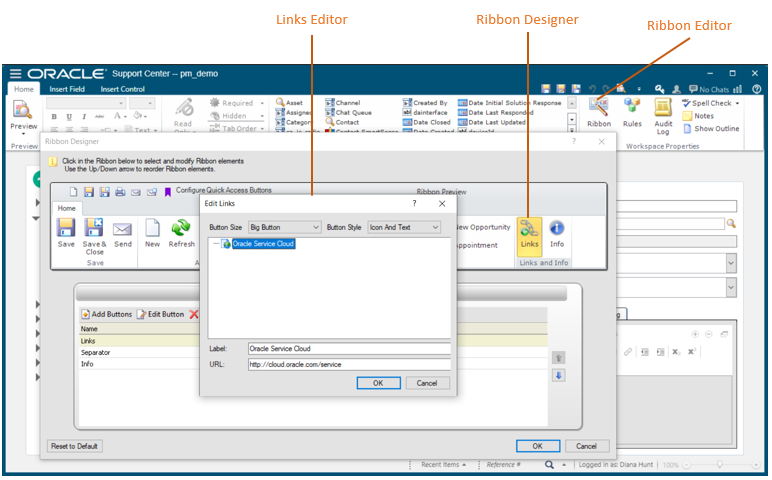
Task: Click OK in the Edit Links dialog
Action: click(378, 383)
